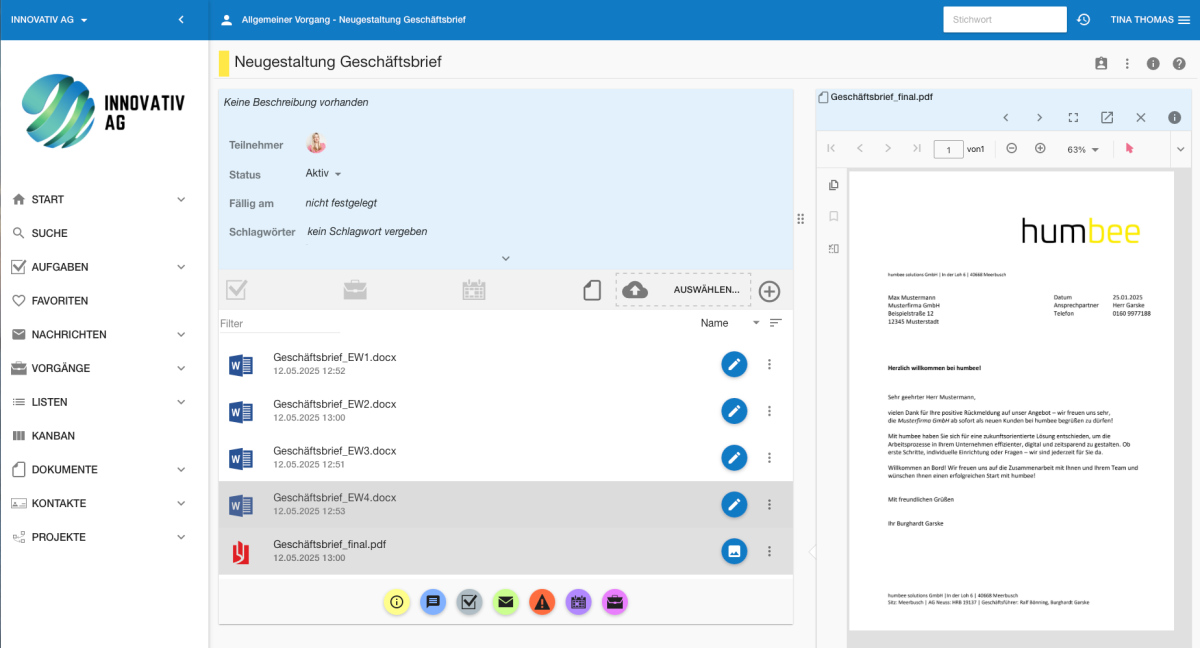The width and height of the screenshot is (1200, 648).
Task: Edit Geschäftsbrief_EW1.docx with the pencil button
Action: [x=734, y=365]
